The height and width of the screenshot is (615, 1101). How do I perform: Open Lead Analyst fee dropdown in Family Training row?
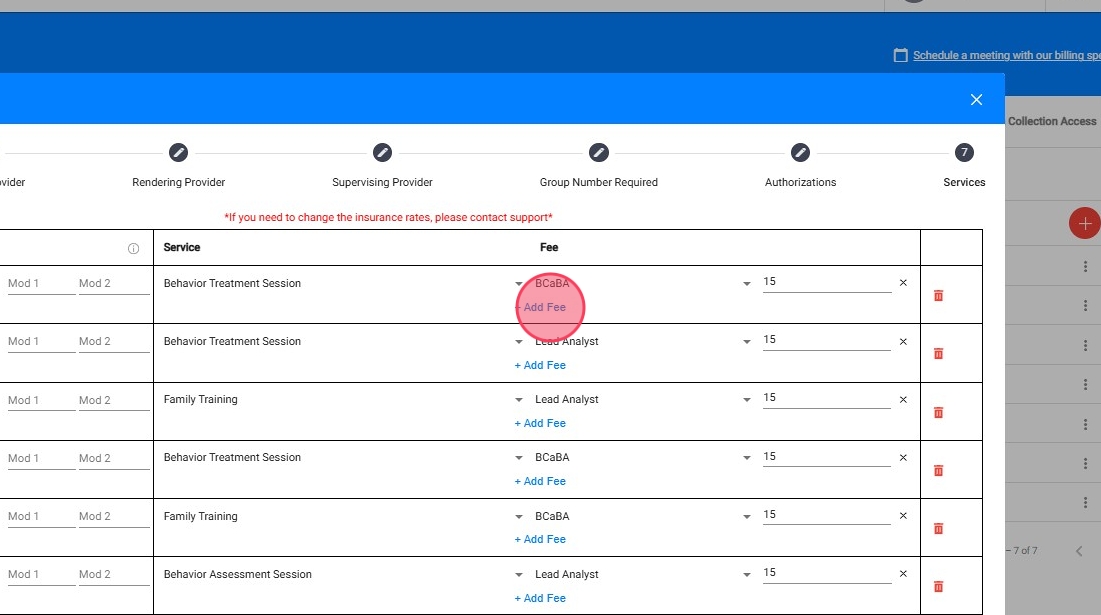[746, 400]
